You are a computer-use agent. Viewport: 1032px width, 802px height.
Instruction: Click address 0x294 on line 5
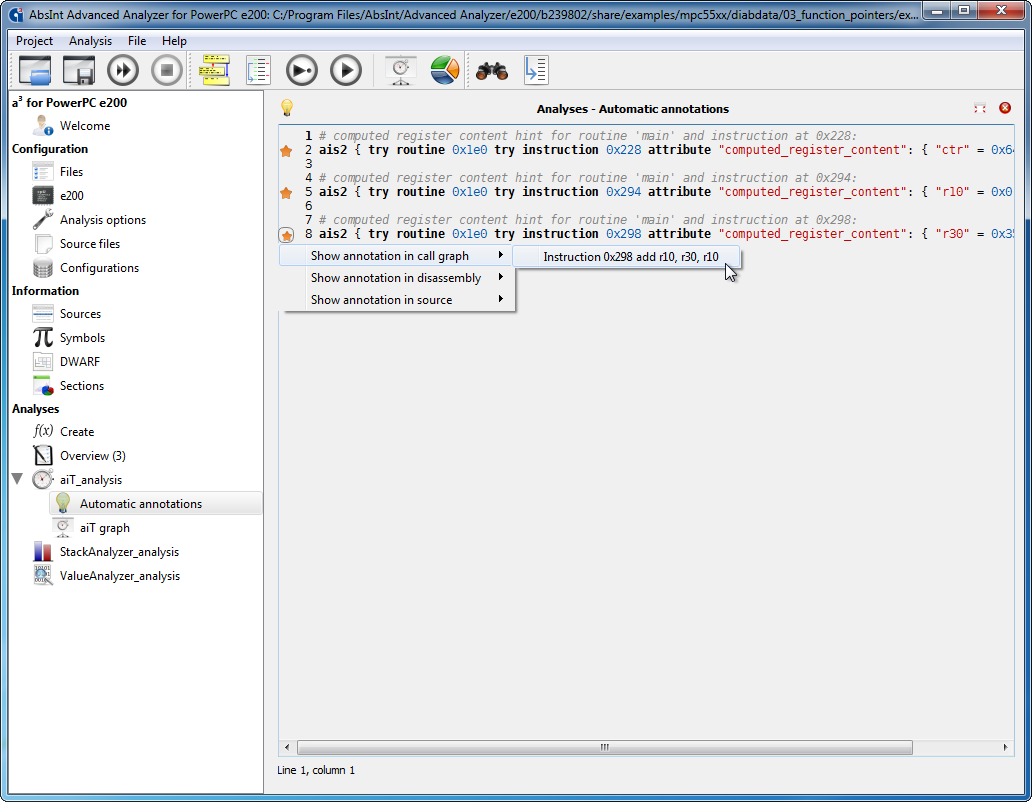(623, 192)
